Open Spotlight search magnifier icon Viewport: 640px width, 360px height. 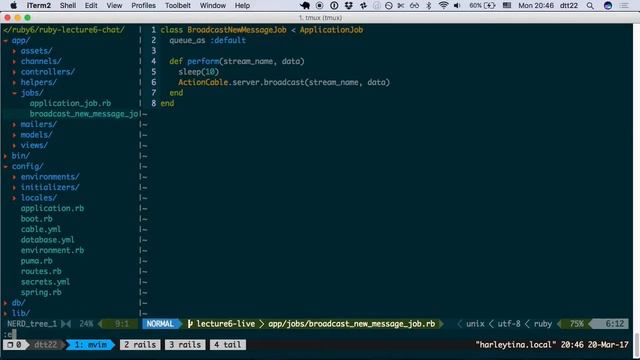click(x=590, y=5)
